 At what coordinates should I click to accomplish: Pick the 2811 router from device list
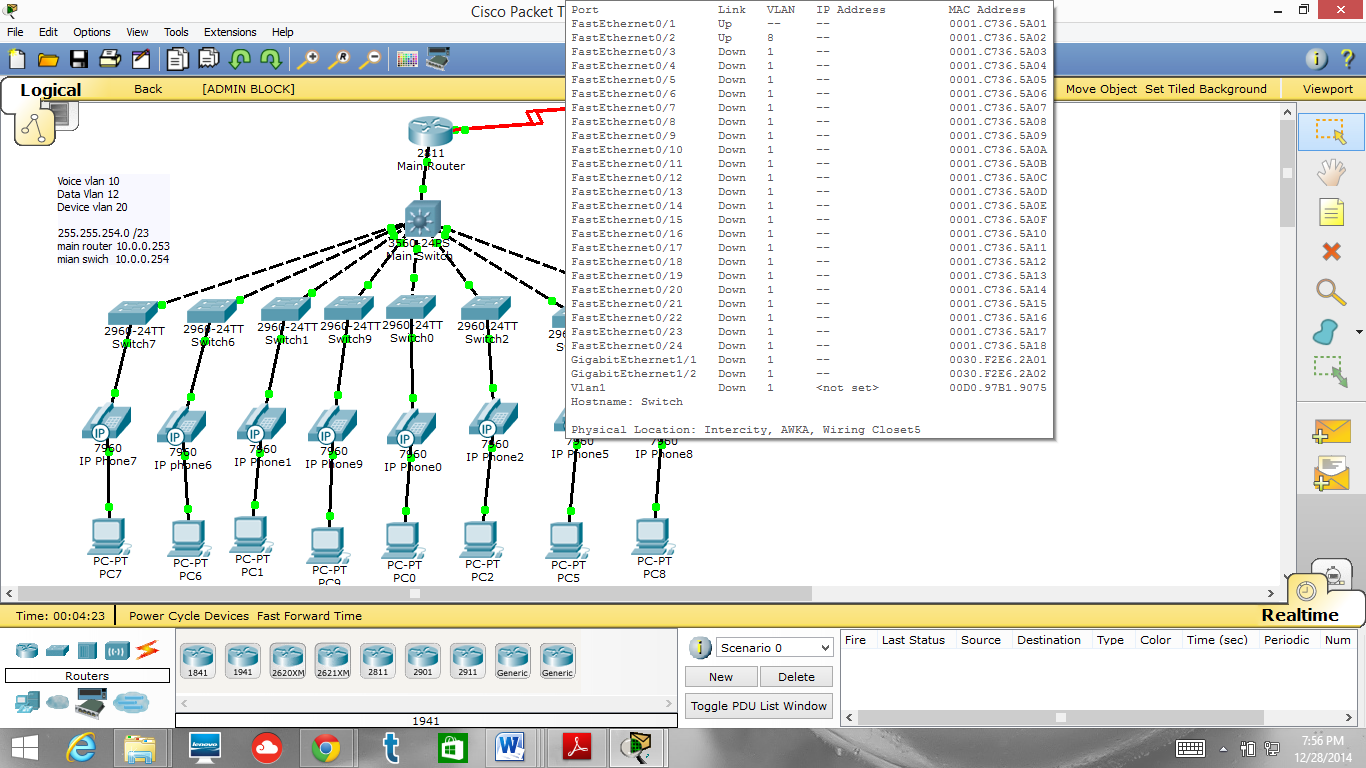tap(378, 661)
